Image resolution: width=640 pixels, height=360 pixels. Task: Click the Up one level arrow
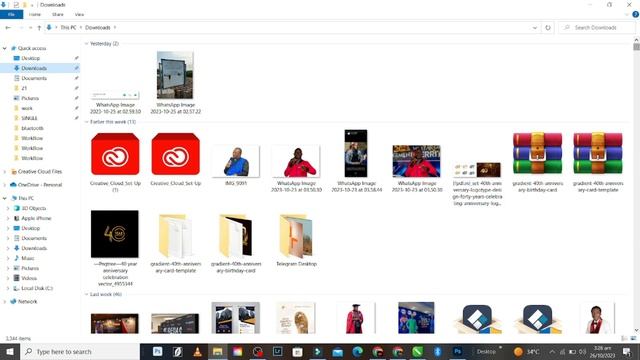[x=39, y=28]
